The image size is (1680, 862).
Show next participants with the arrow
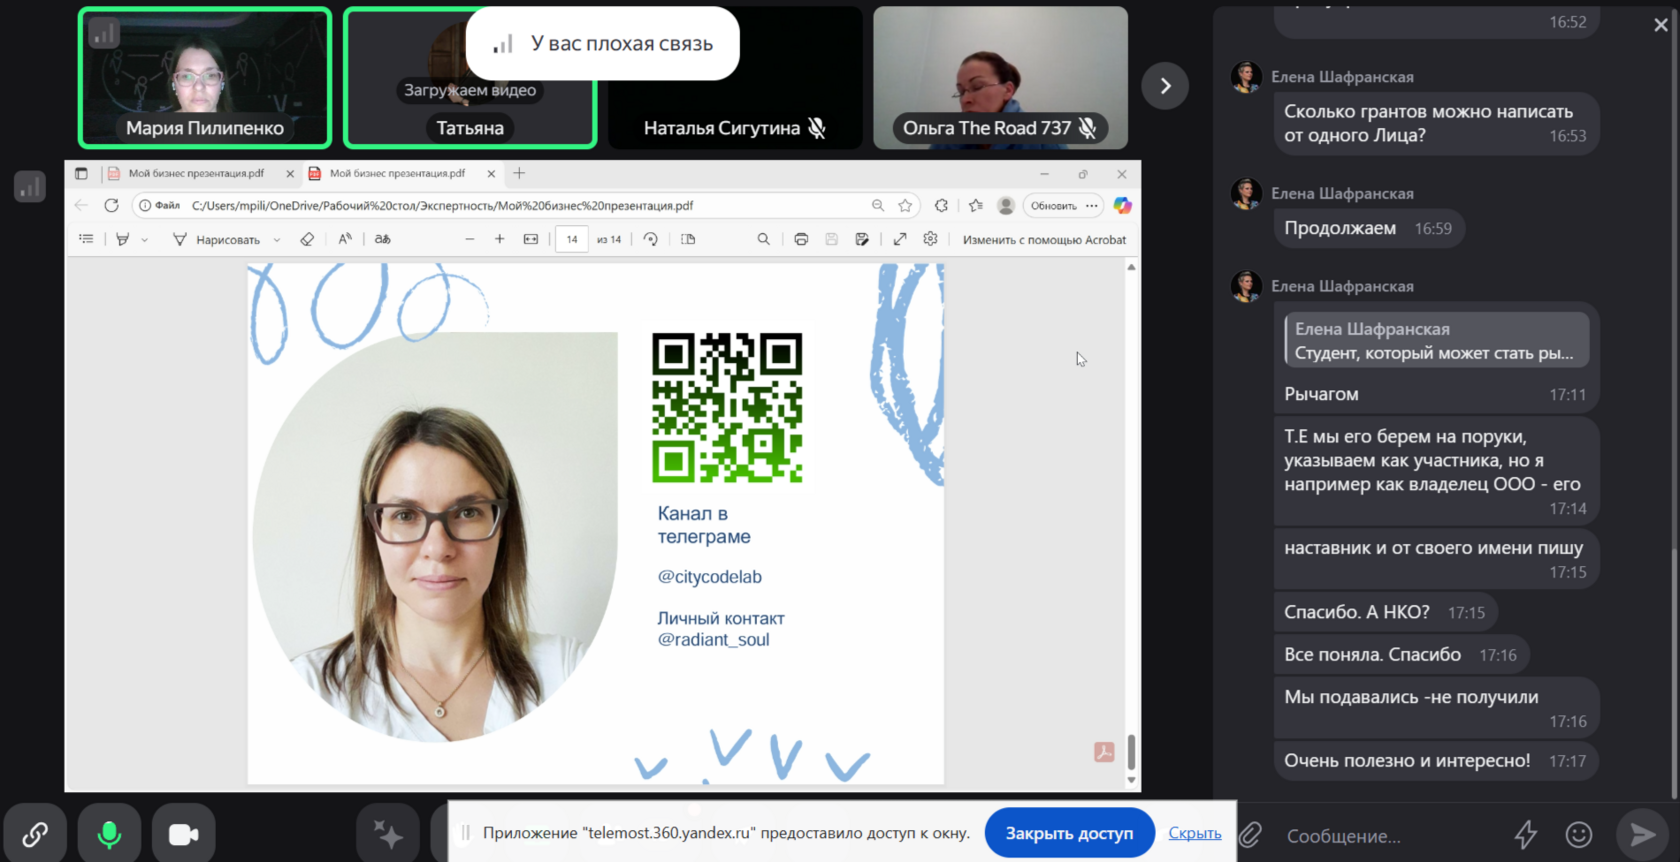(x=1165, y=86)
